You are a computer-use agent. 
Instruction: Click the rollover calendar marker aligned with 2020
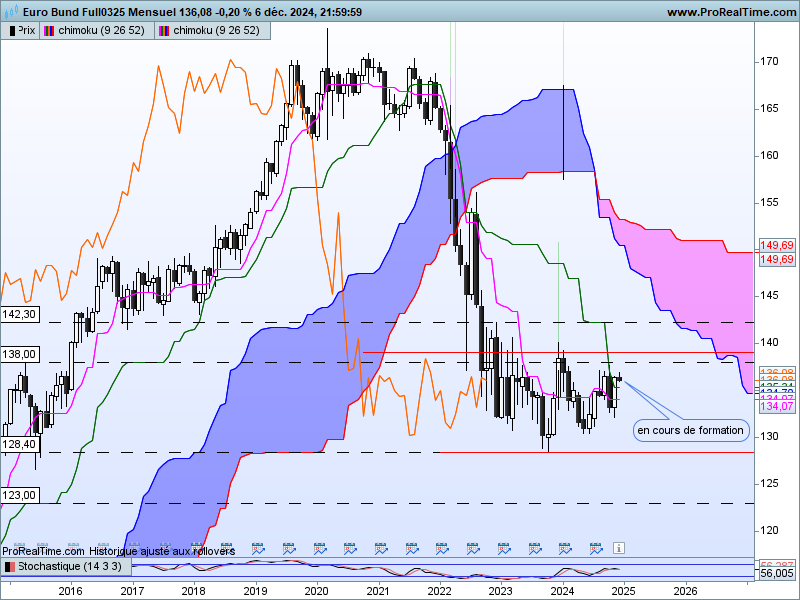[x=320, y=548]
